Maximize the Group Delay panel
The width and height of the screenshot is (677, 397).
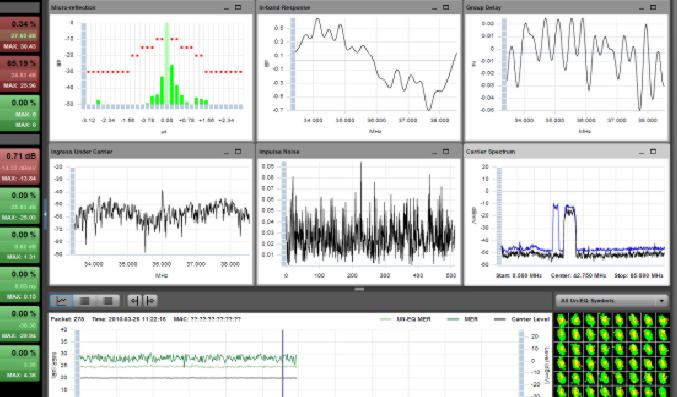click(x=653, y=7)
